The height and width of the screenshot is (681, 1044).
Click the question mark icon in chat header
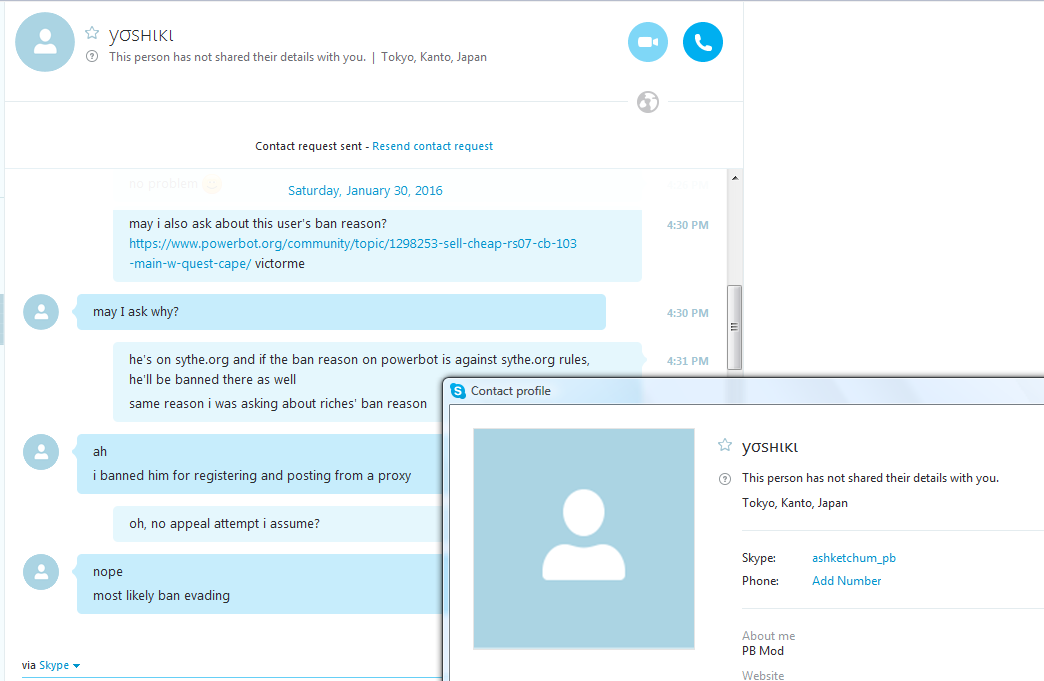click(93, 57)
